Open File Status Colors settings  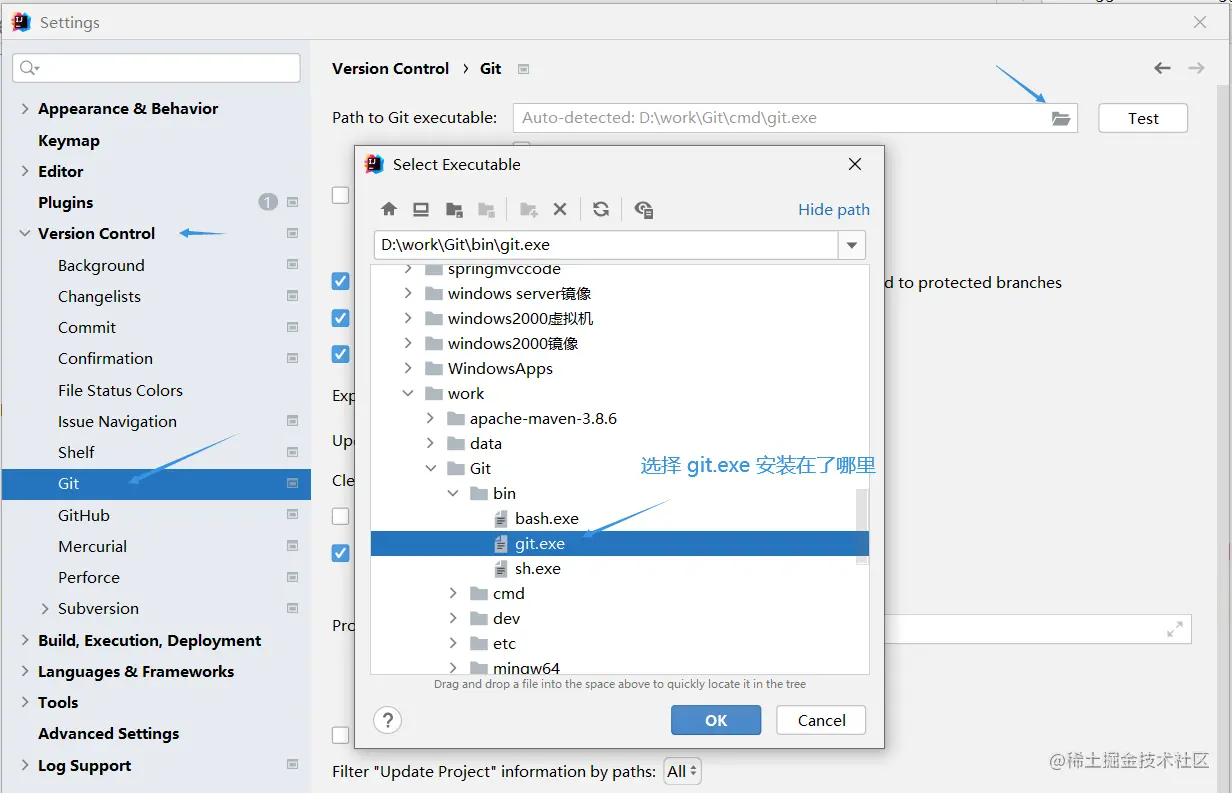120,390
